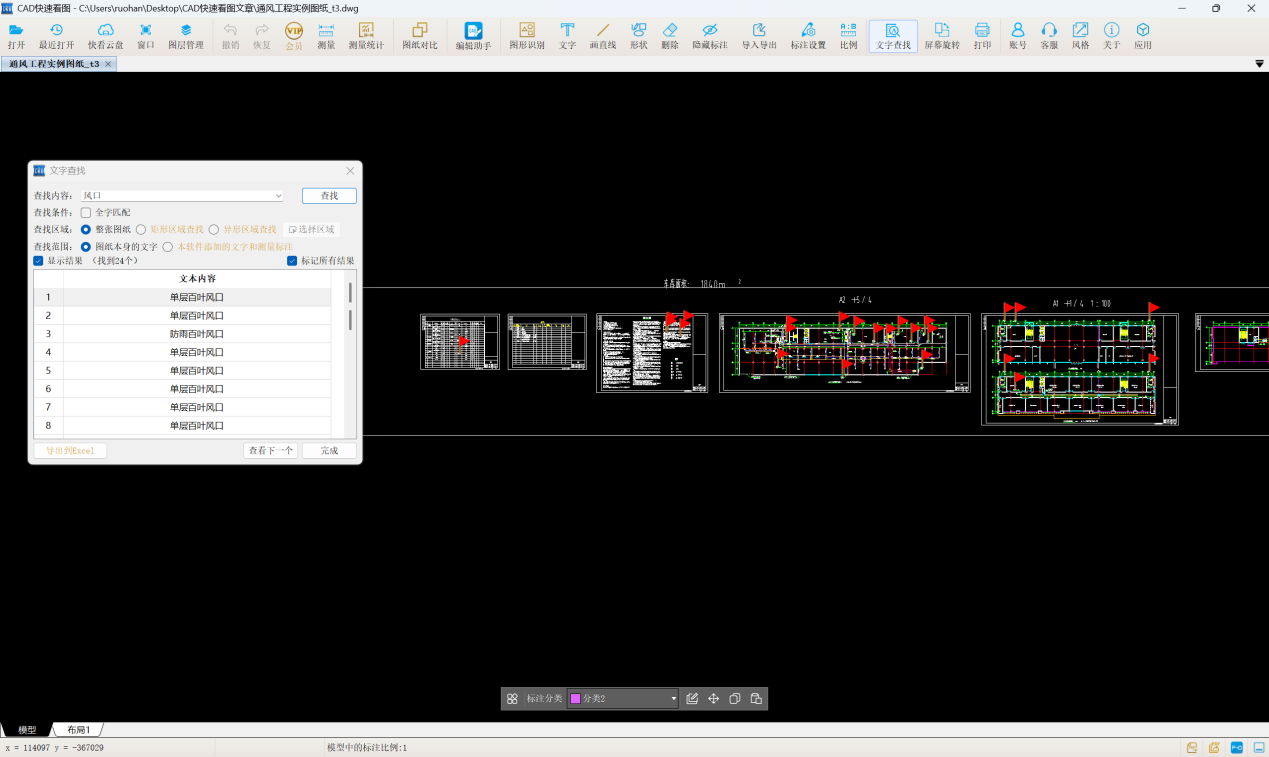Expand the document tab list arrow

pos(1259,64)
